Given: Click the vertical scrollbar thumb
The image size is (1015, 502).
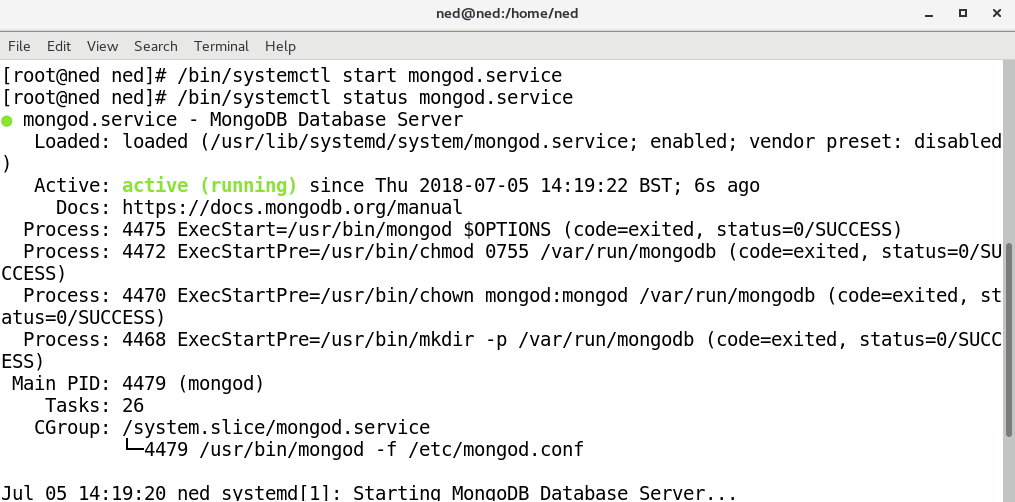Looking at the screenshot, I should [x=1009, y=340].
